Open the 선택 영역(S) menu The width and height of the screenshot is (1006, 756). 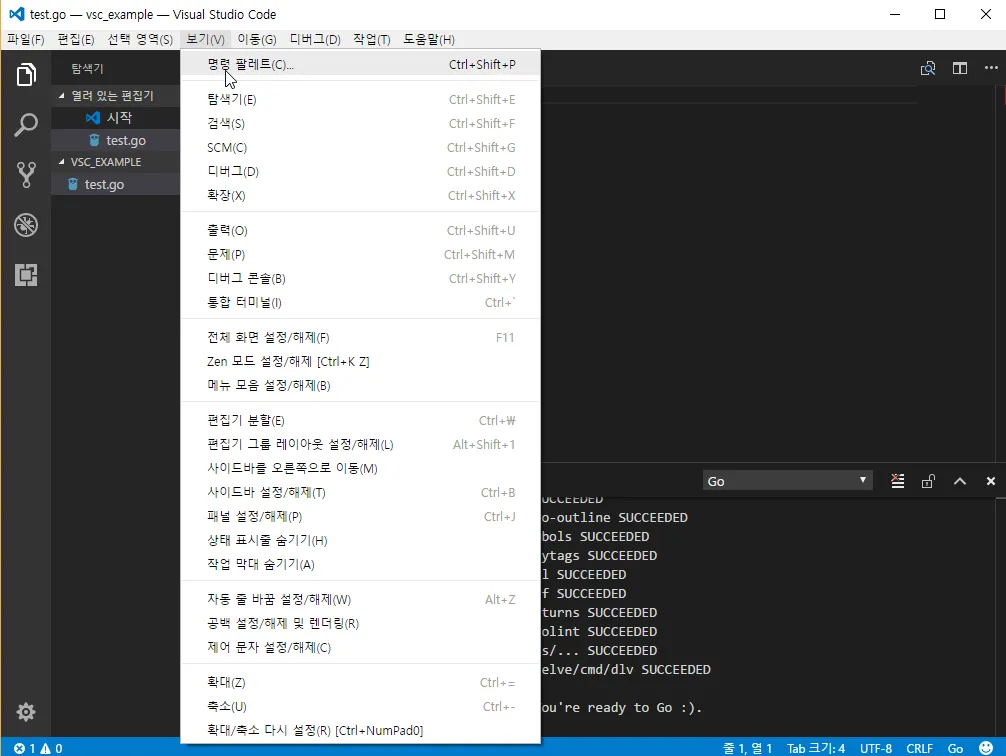(x=140, y=39)
